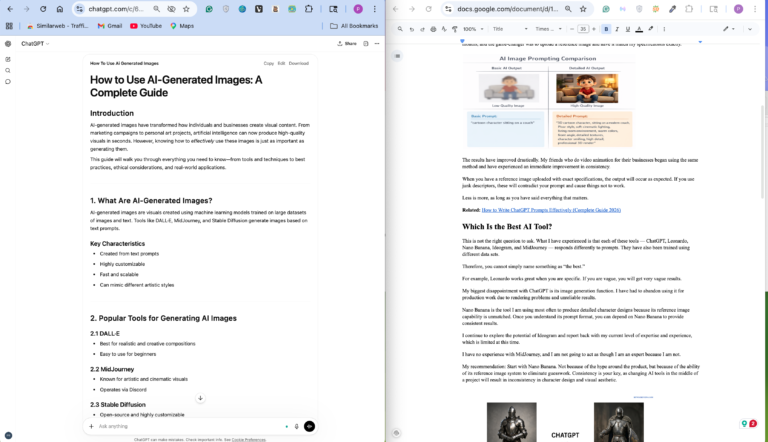Run spelling and grammar check in Docs
This screenshot has height=442, width=768.
444,29
